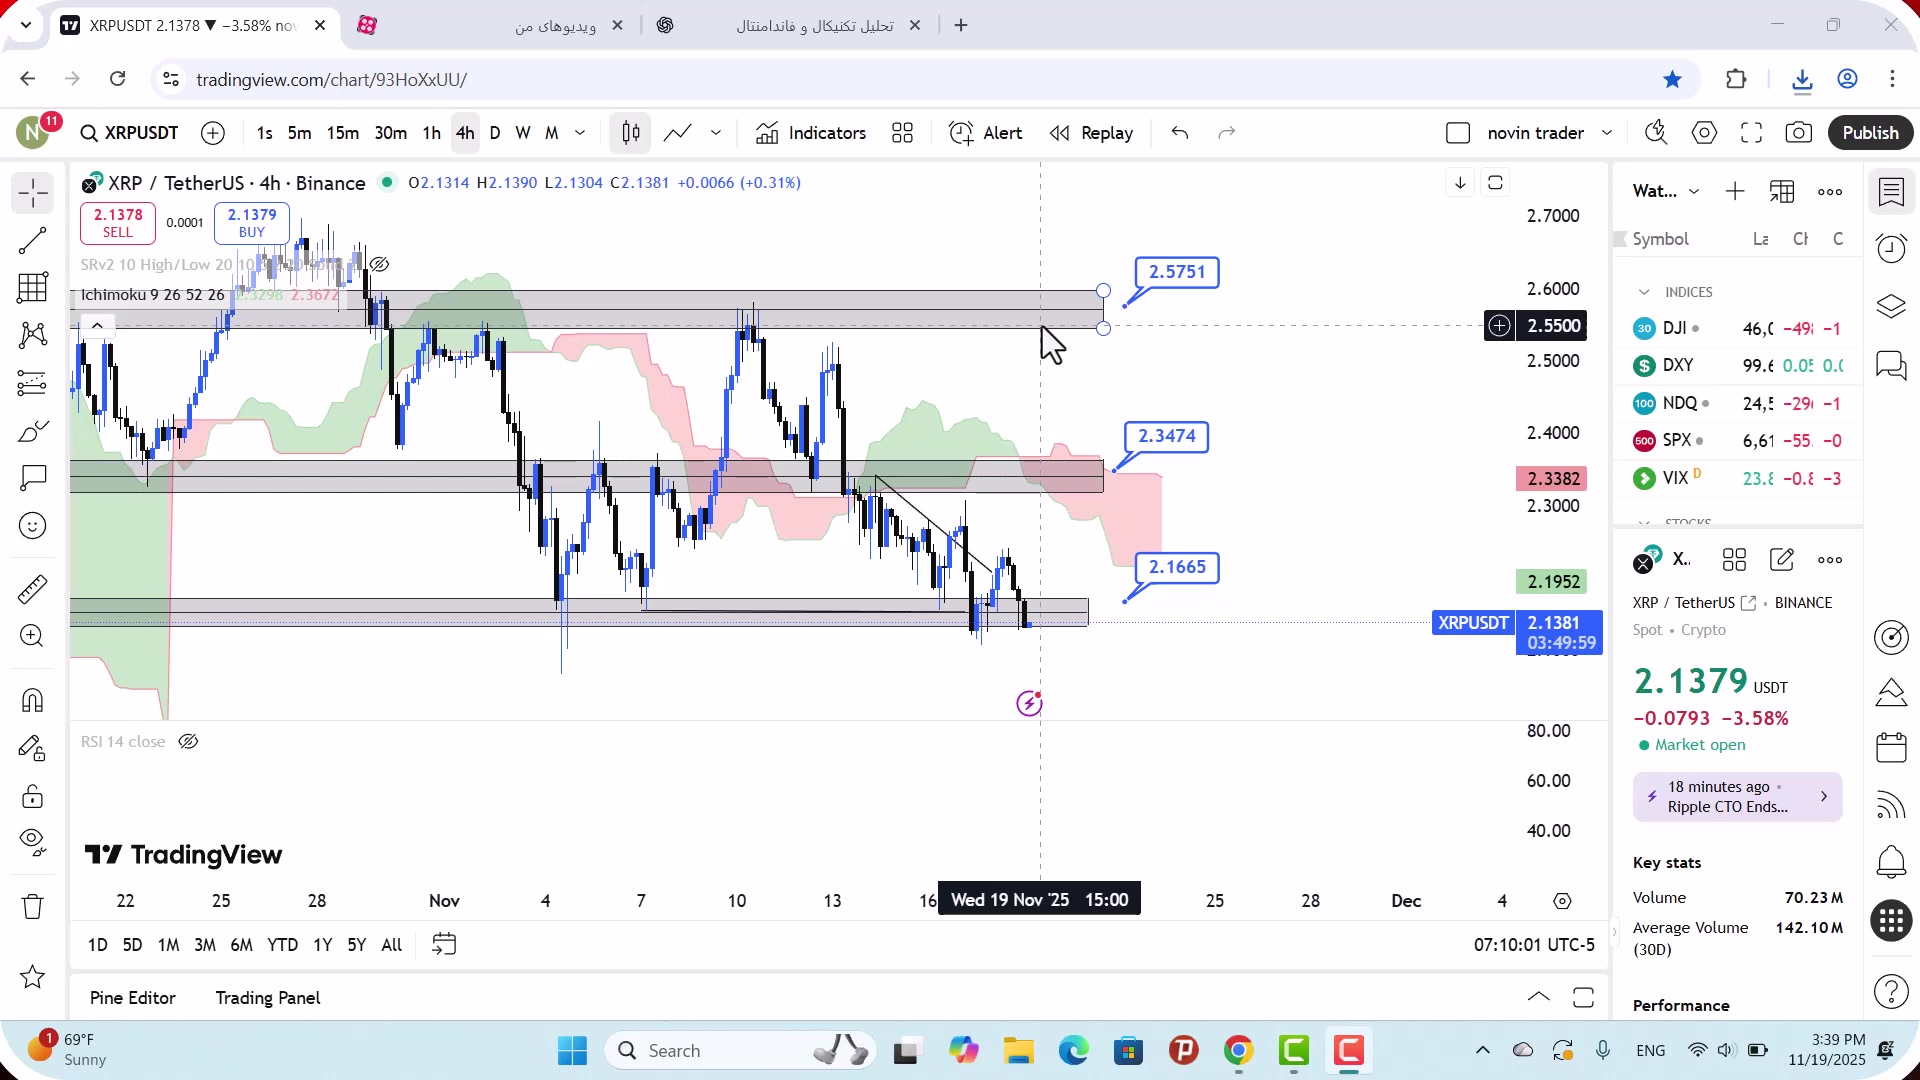Open the candlestick chart type selector

pyautogui.click(x=630, y=133)
